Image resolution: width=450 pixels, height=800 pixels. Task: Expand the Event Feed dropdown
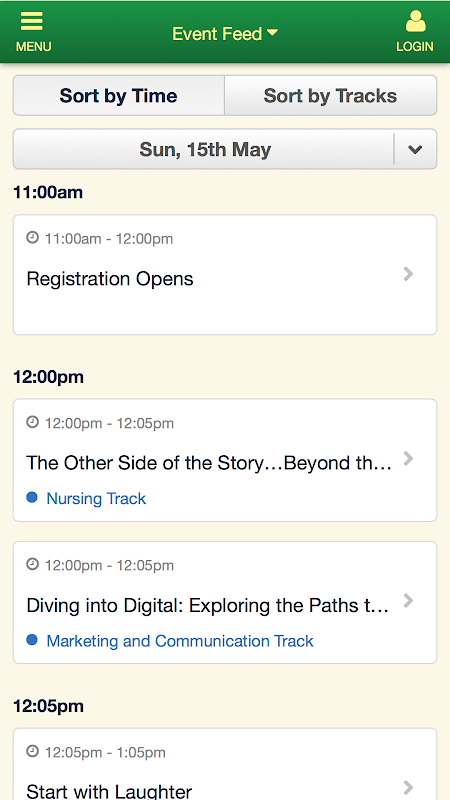pos(225,34)
